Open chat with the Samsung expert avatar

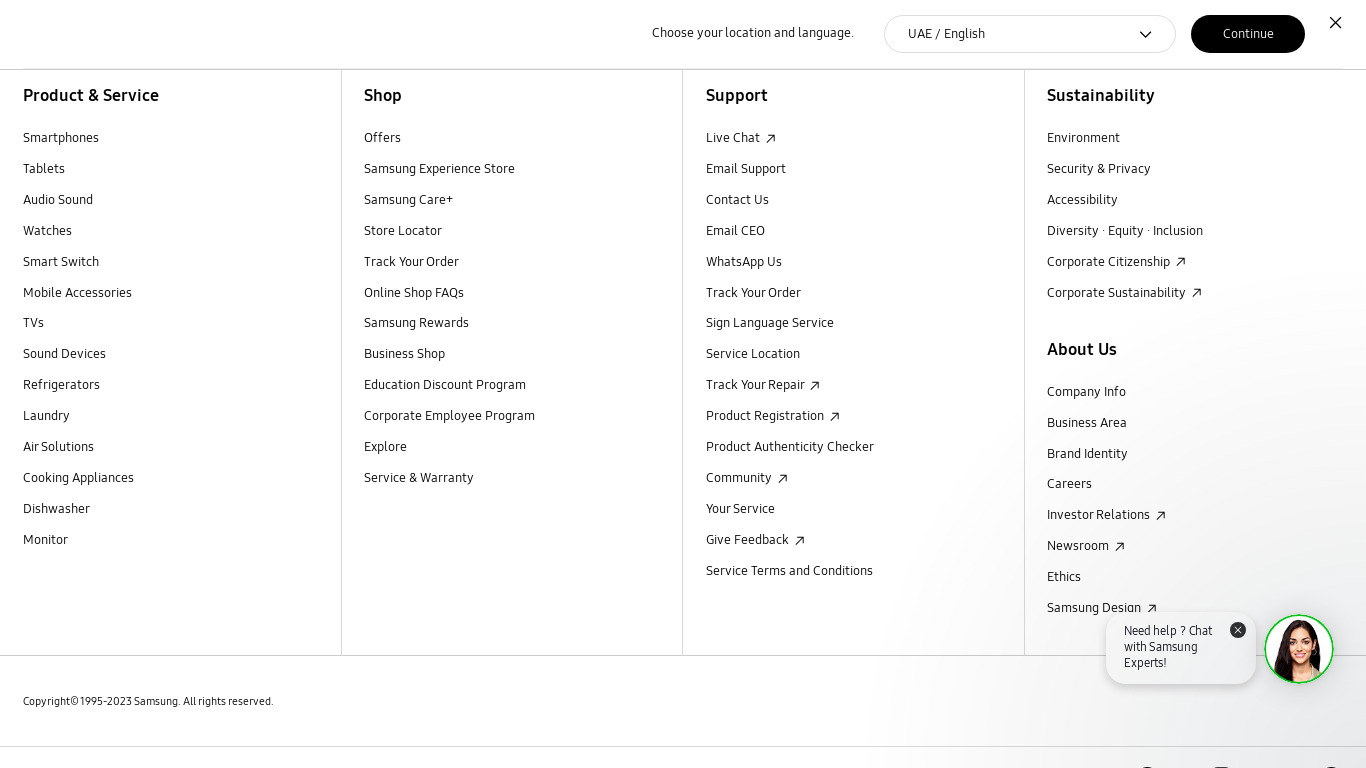click(1299, 649)
